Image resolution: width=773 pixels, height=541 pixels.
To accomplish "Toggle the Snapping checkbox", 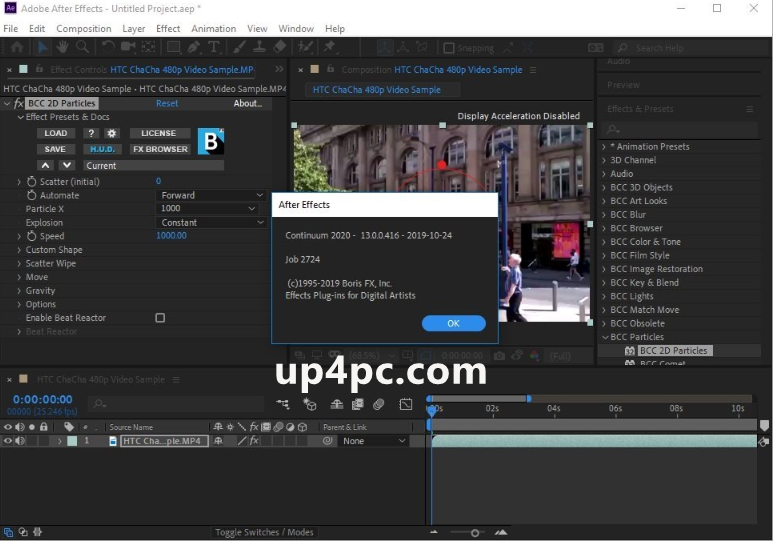I will [x=449, y=48].
